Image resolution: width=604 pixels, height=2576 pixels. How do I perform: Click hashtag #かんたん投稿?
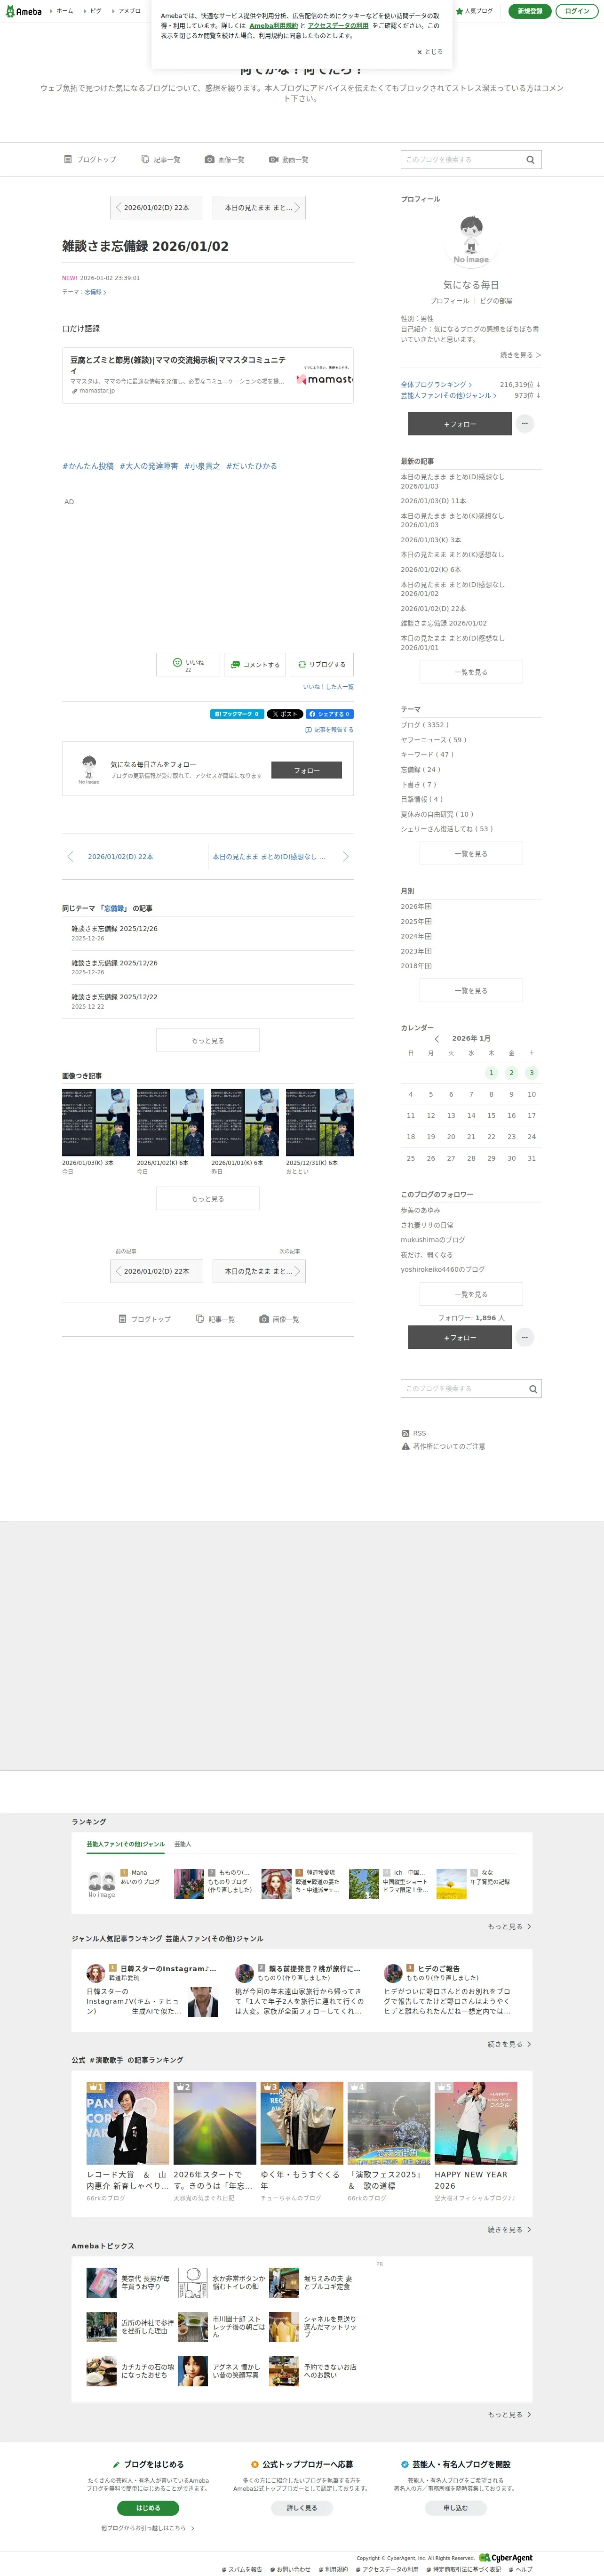click(88, 466)
